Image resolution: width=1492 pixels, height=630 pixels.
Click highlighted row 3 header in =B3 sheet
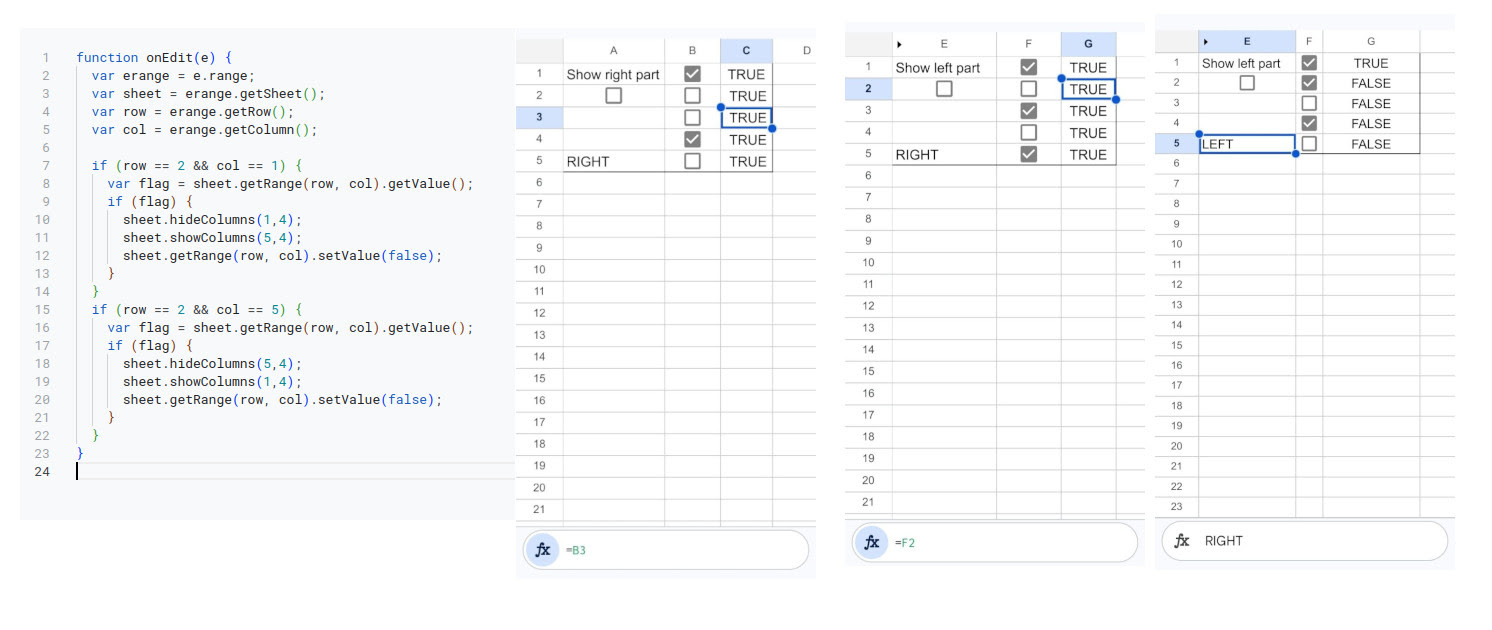coord(540,118)
